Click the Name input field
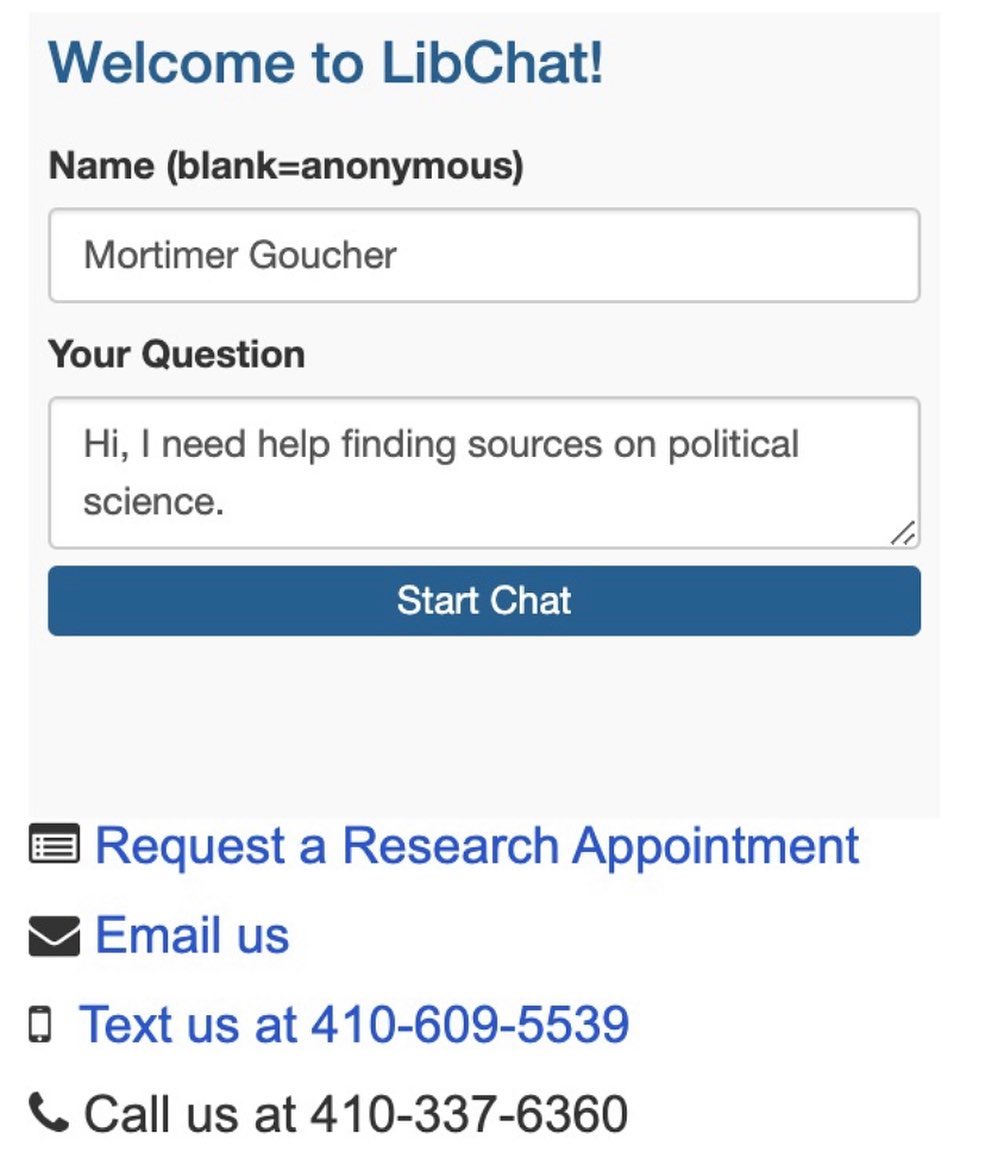Viewport: 985px width, 1171px height. click(x=484, y=255)
